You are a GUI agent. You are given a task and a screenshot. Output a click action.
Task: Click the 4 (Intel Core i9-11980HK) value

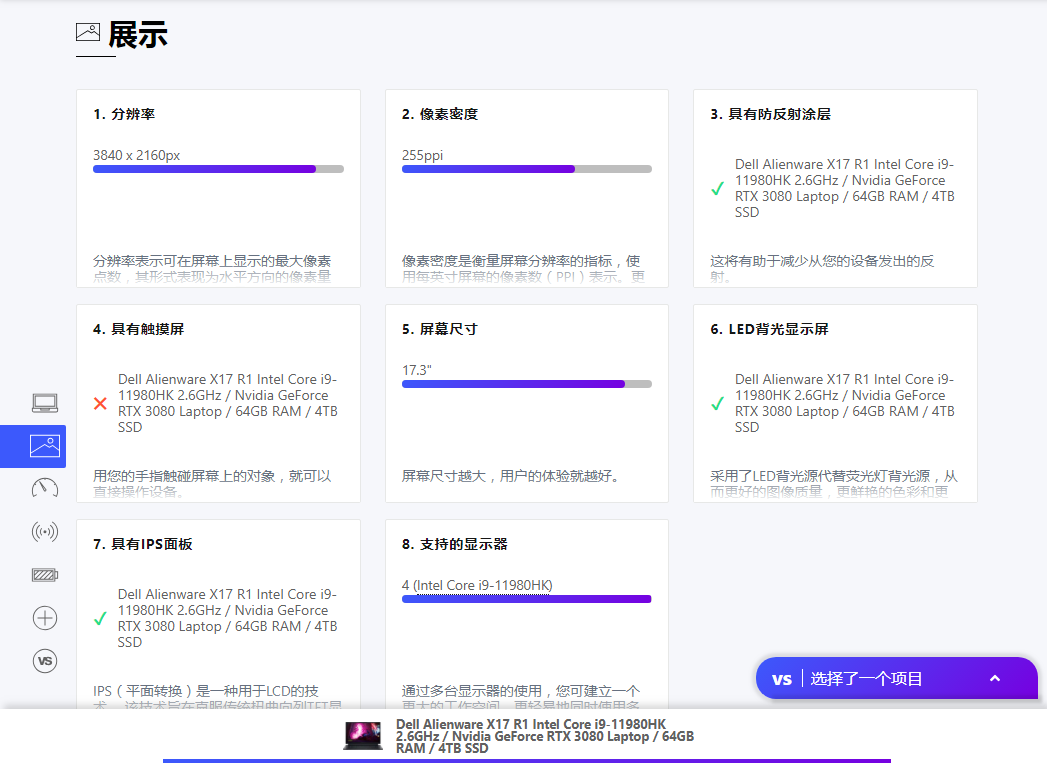[x=477, y=585]
